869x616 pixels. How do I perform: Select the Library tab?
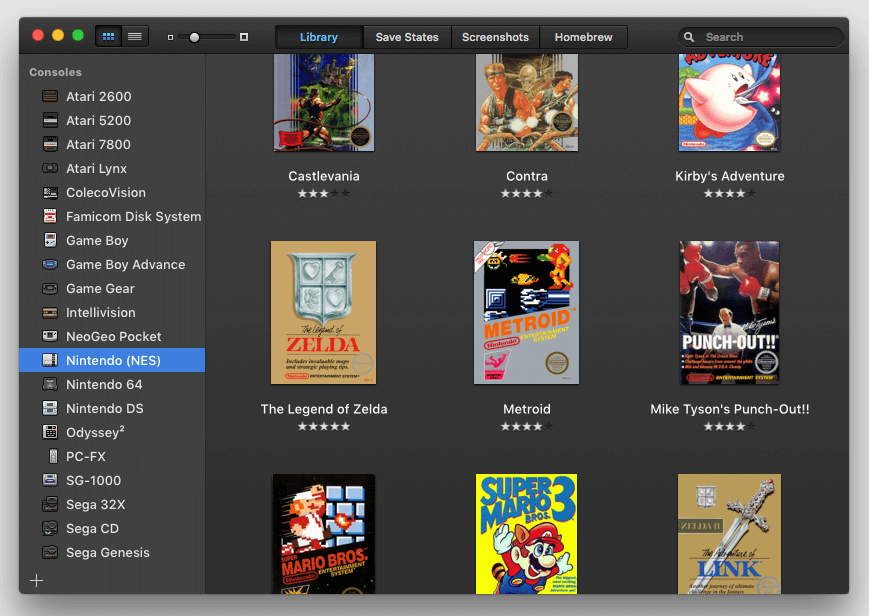pyautogui.click(x=319, y=37)
